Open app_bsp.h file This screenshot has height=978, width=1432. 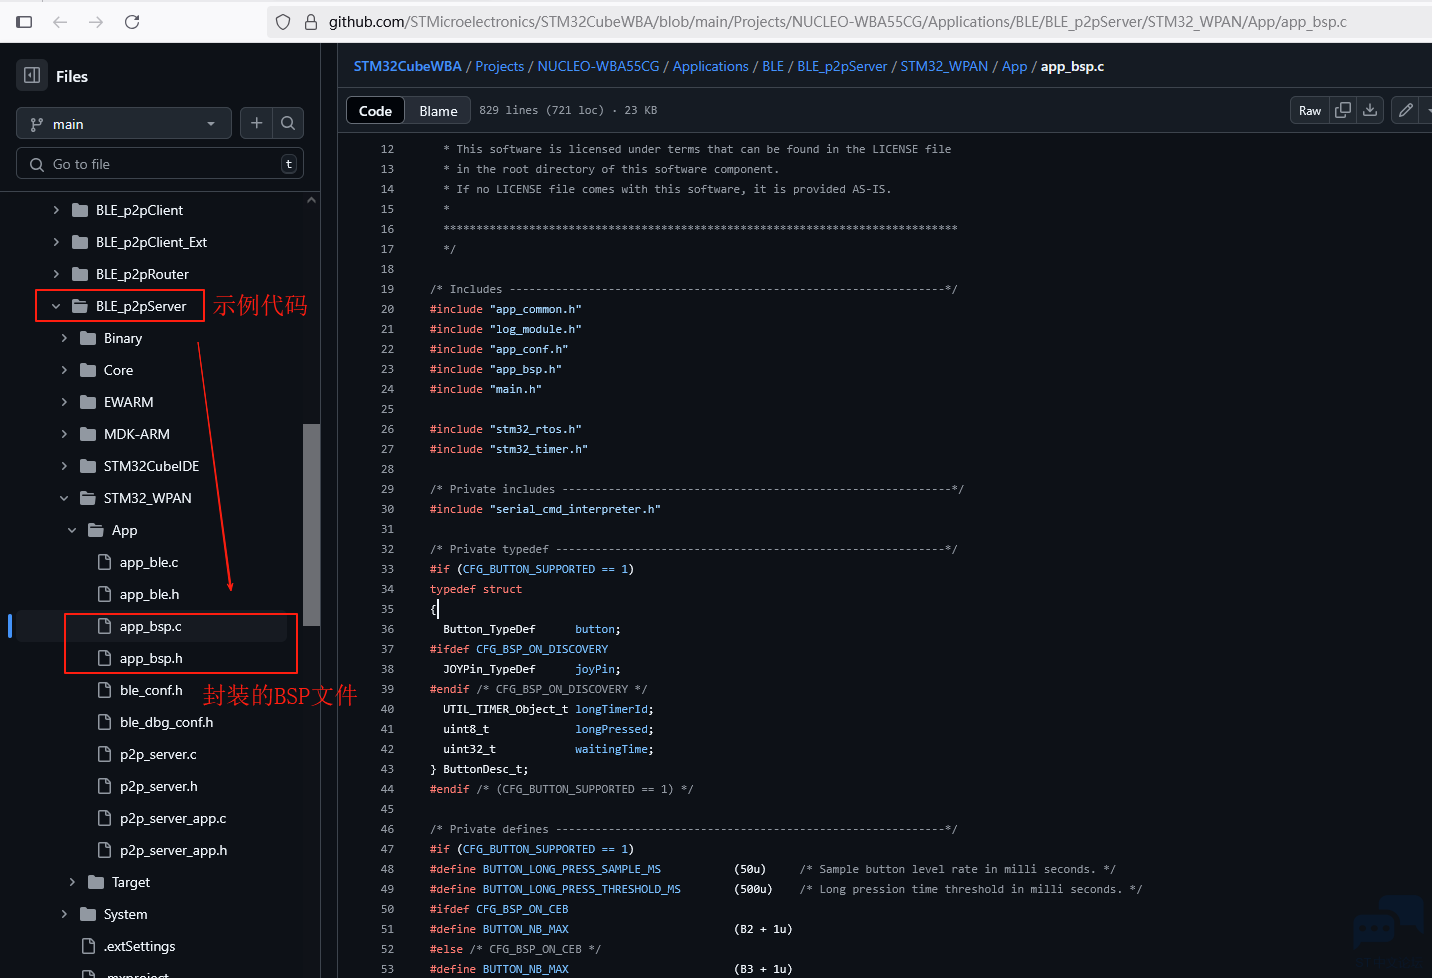click(153, 658)
